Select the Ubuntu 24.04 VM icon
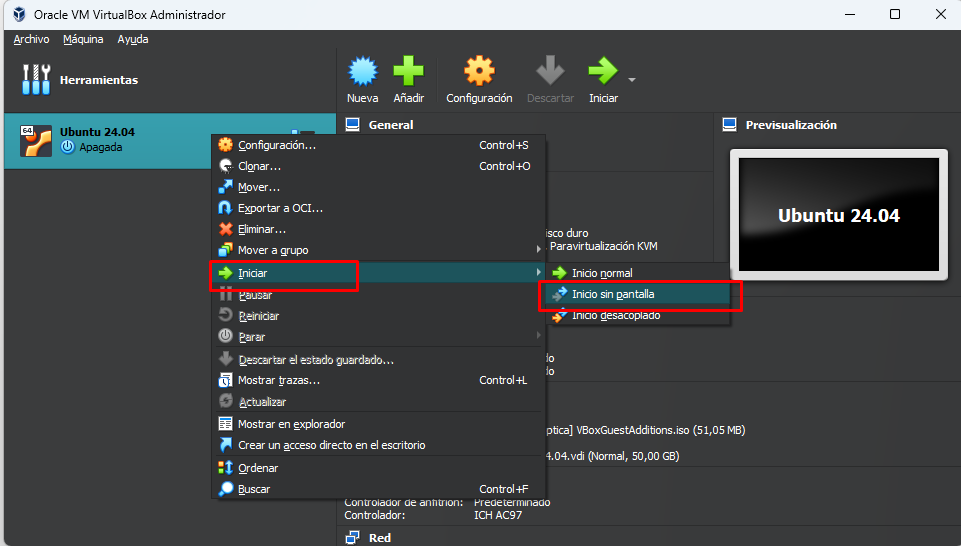 pyautogui.click(x=36, y=141)
